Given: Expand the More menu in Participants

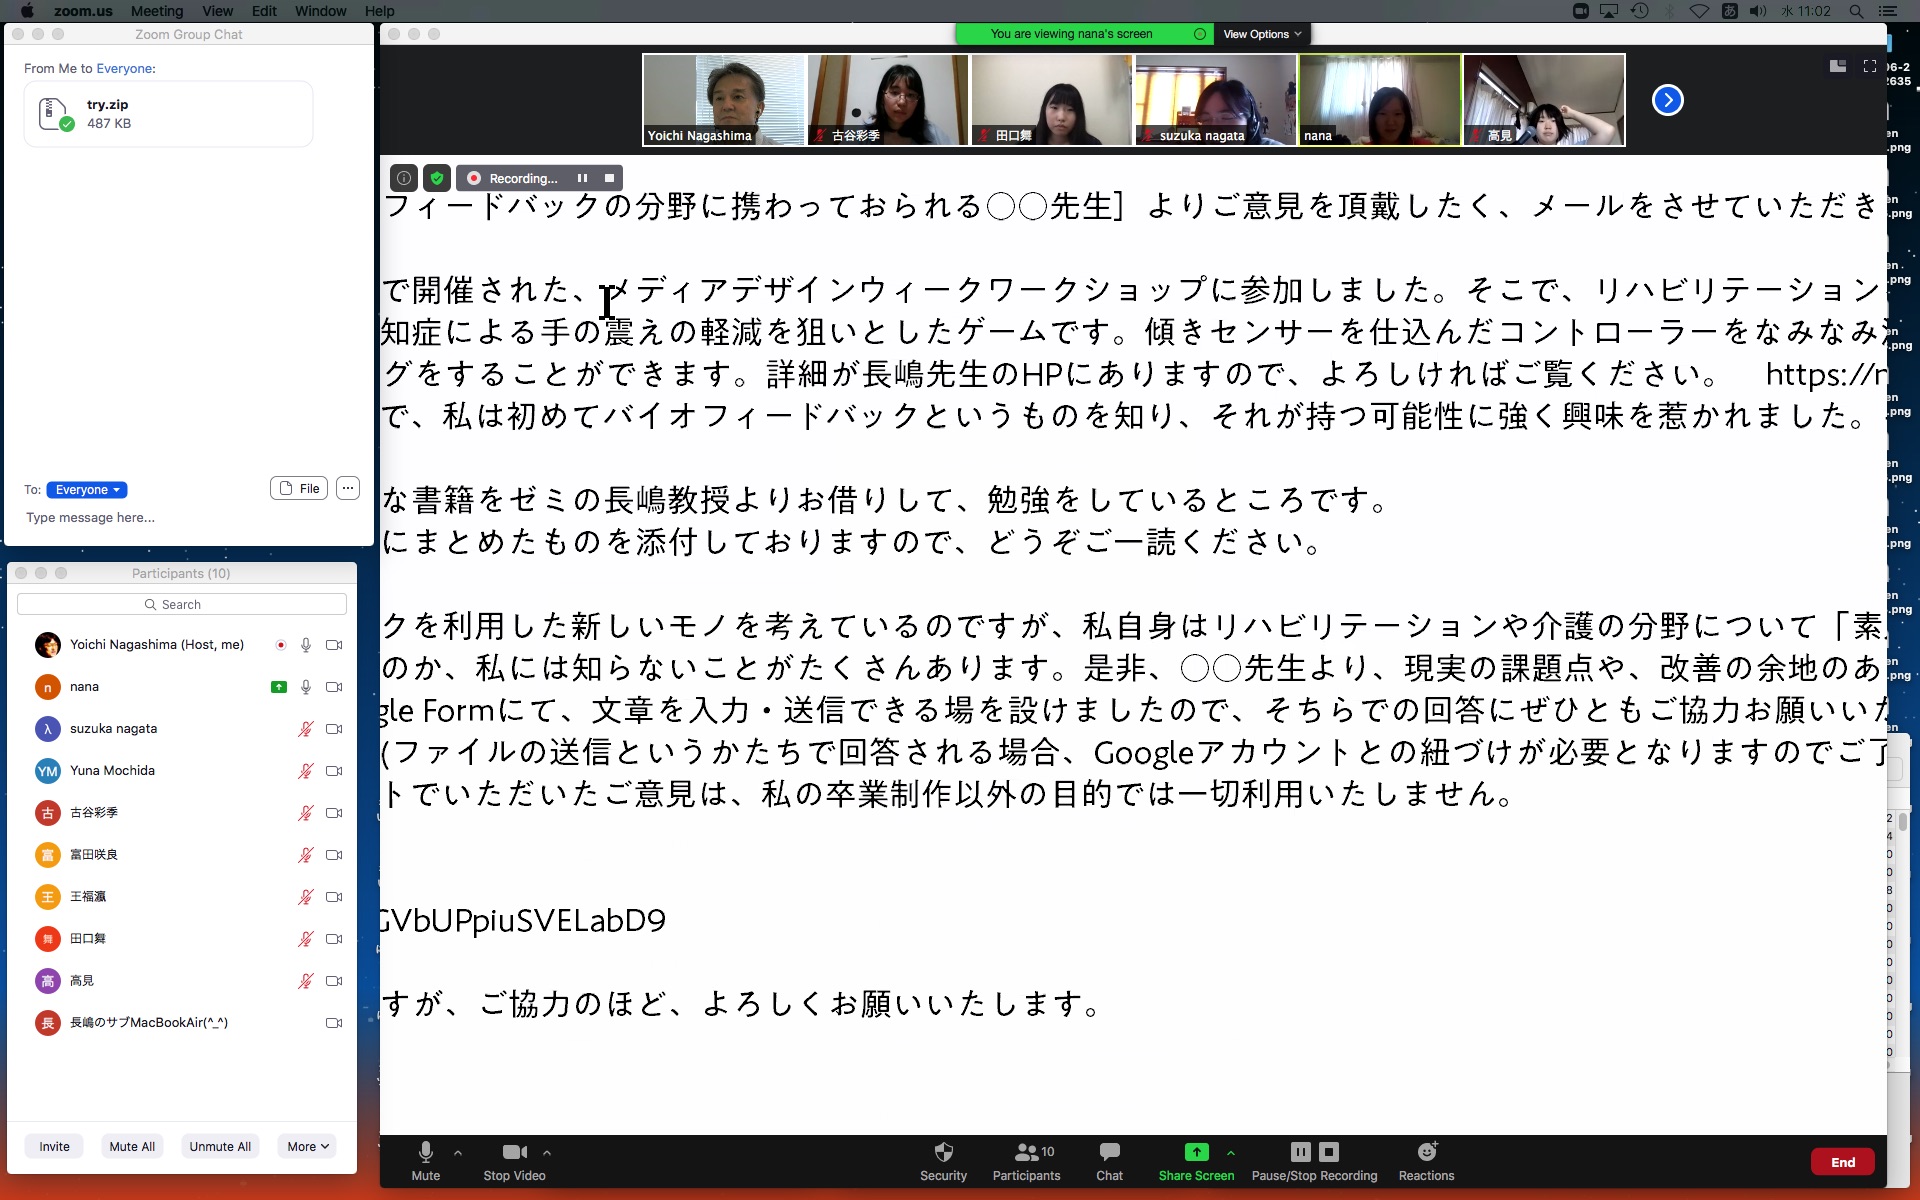Looking at the screenshot, I should (x=308, y=1146).
